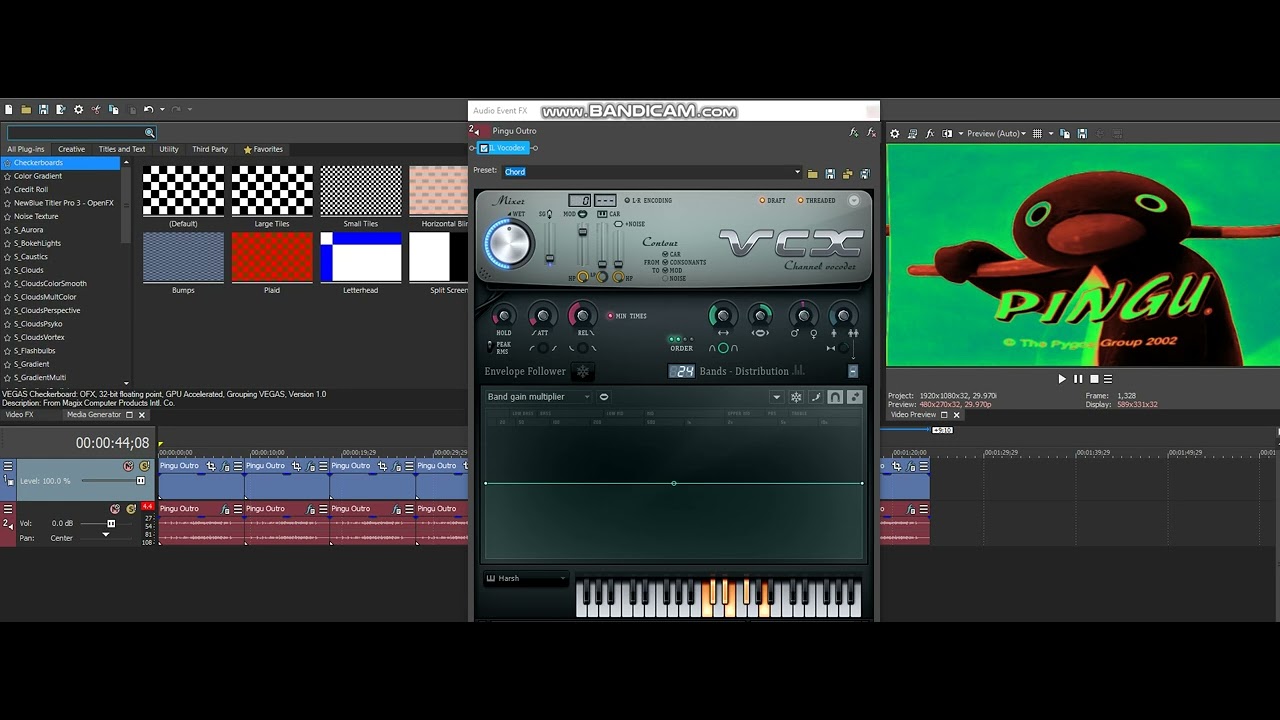Viewport: 1280px width, 720px height.
Task: Click the plug-in search magnifier icon
Action: coord(149,133)
